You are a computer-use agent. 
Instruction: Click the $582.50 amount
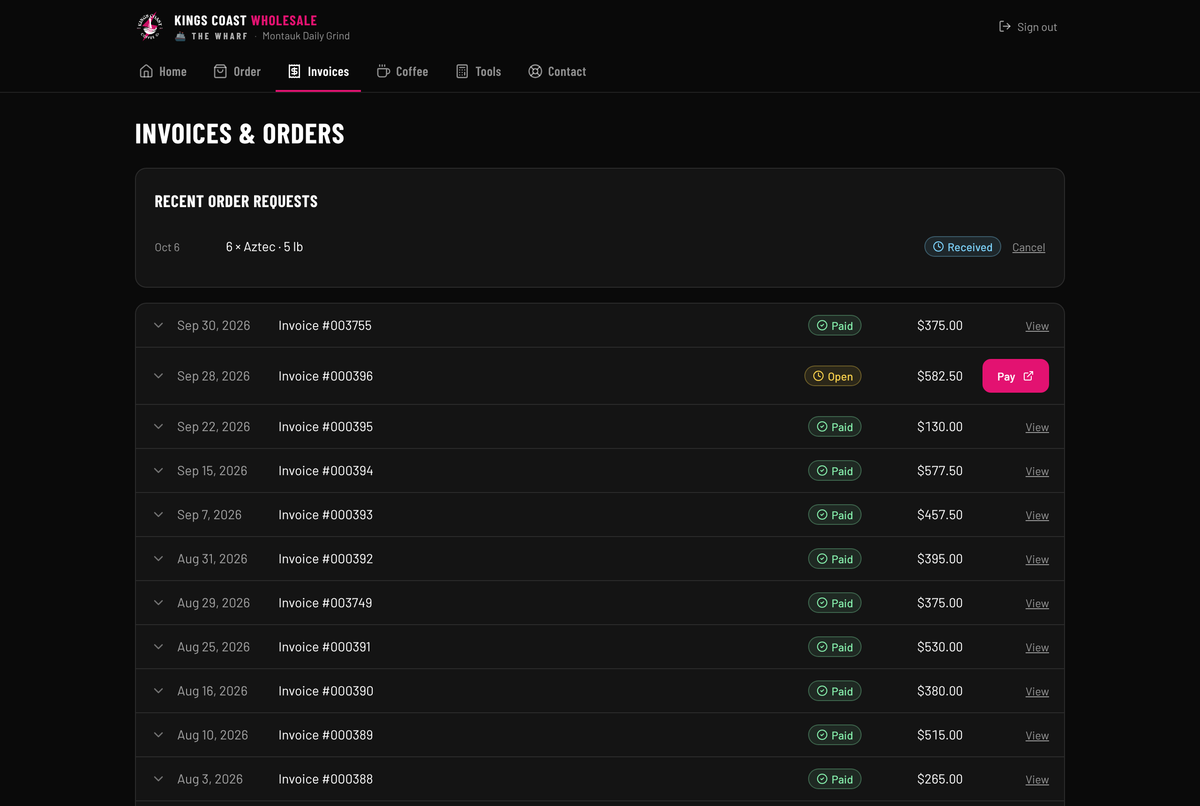coord(940,376)
